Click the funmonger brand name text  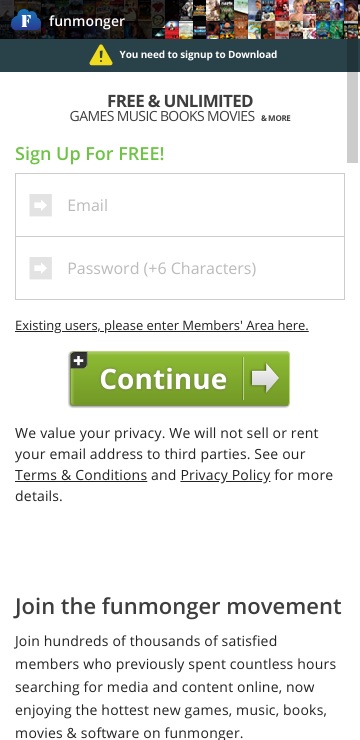point(87,22)
